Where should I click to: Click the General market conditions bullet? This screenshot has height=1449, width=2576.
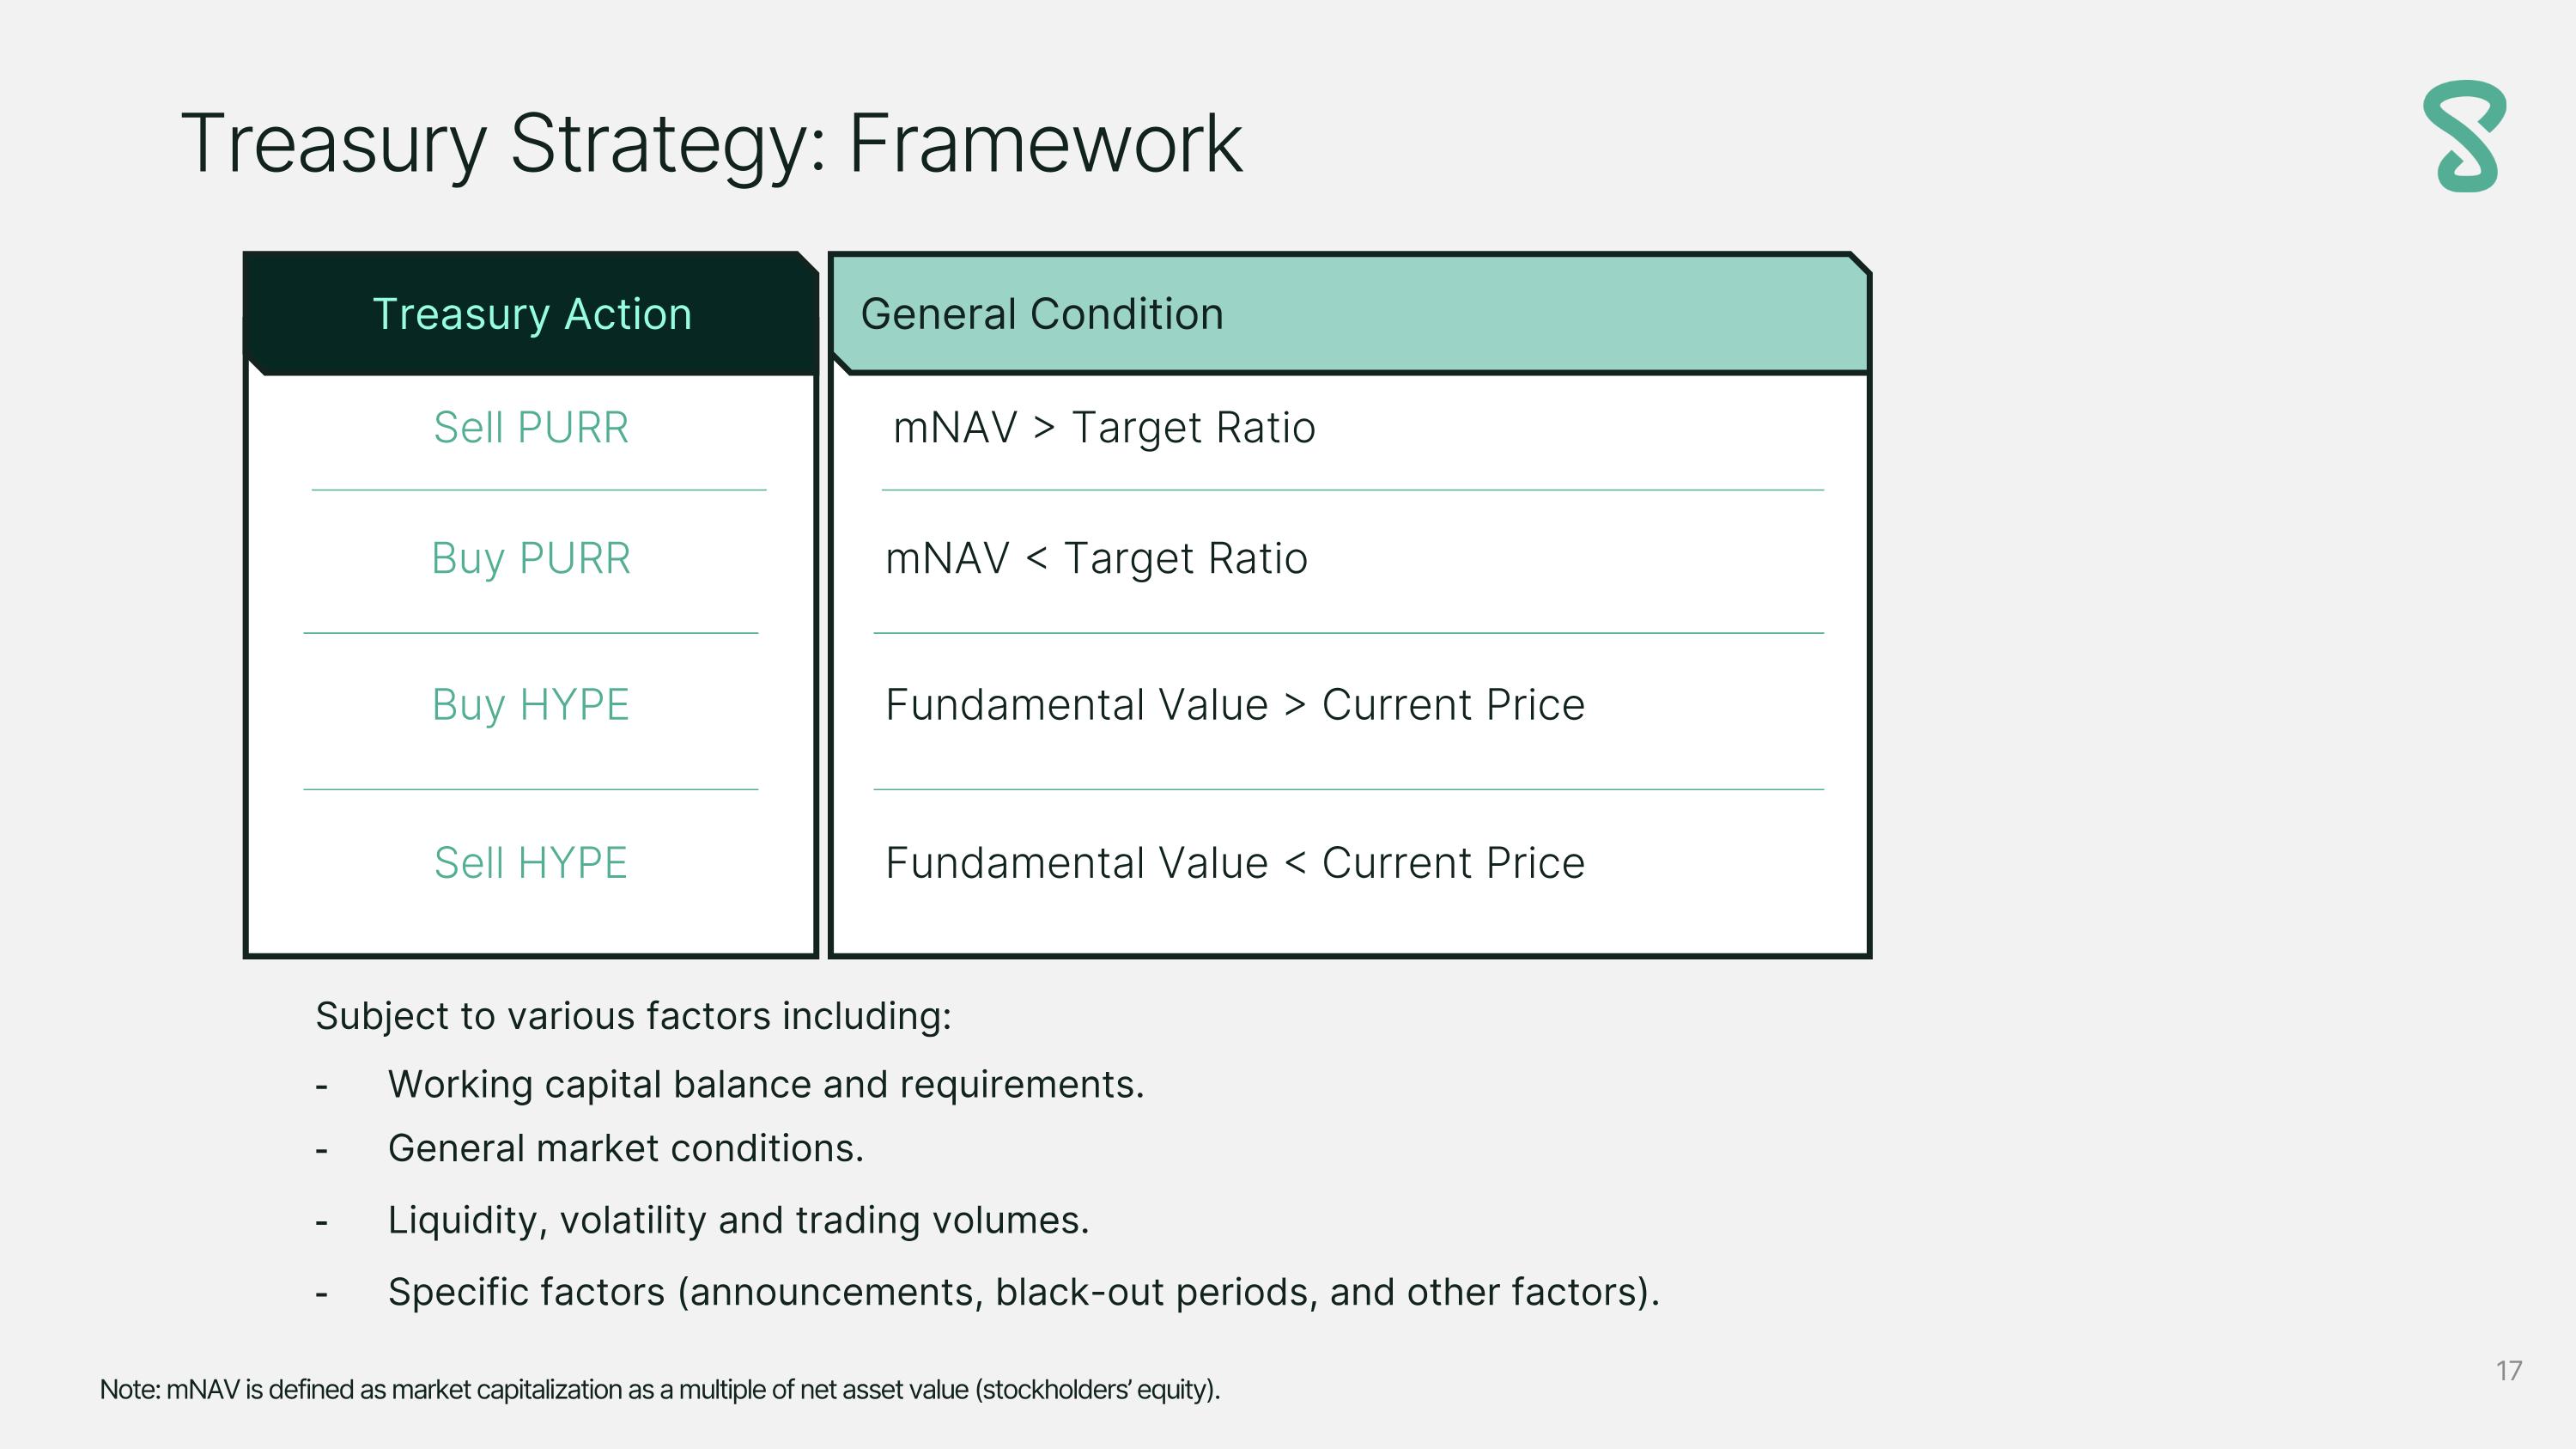tap(625, 1149)
